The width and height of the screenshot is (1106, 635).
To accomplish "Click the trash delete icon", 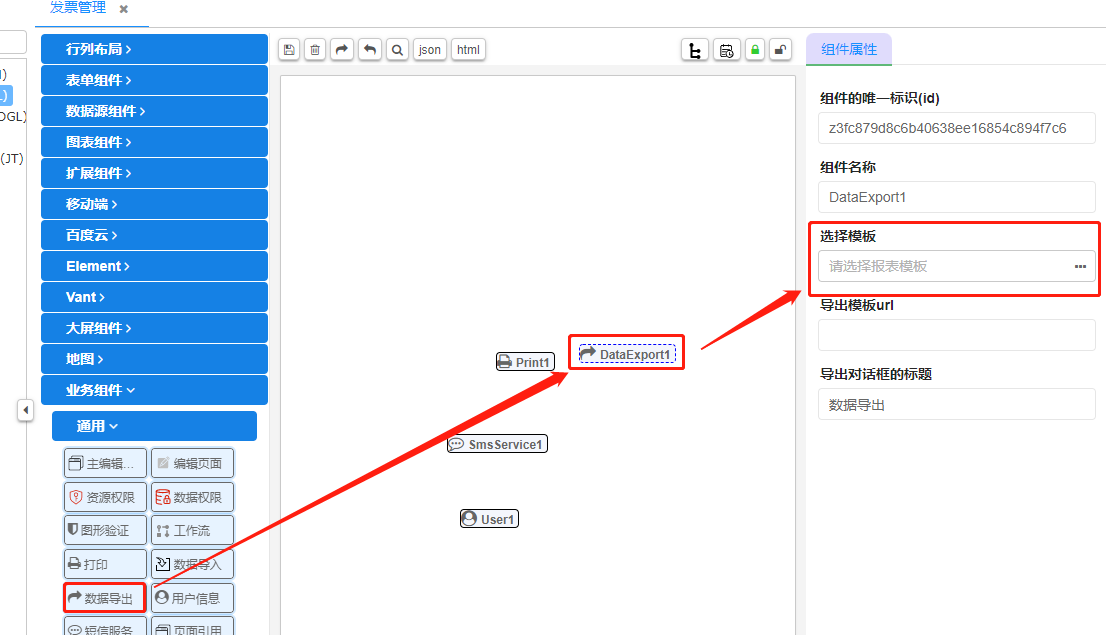I will [315, 50].
